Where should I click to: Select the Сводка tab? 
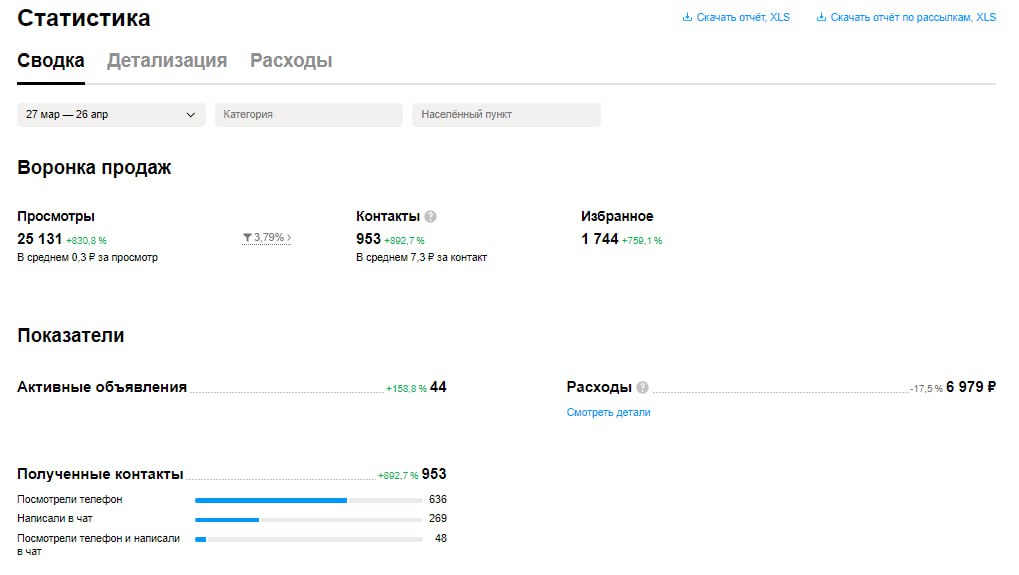tap(51, 61)
